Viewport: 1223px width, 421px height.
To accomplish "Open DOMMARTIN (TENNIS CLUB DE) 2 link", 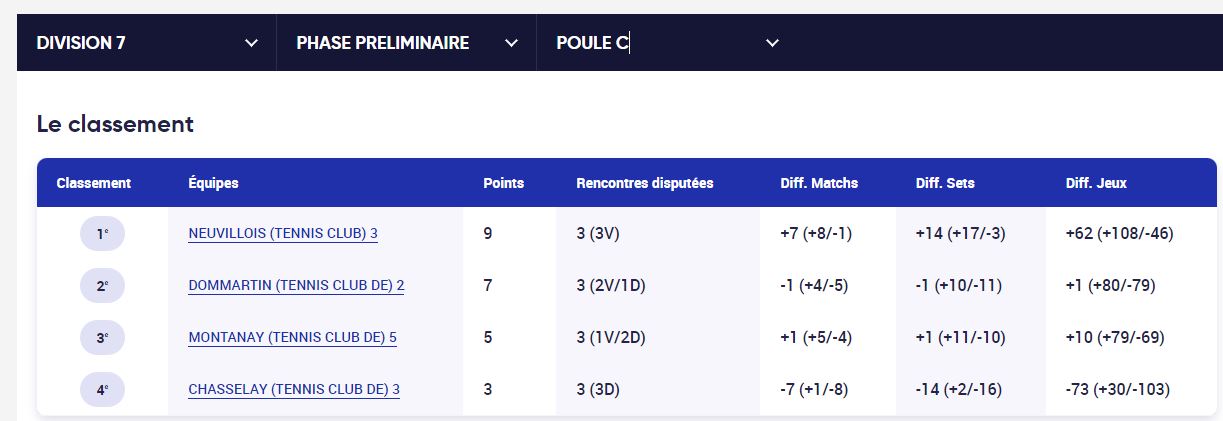I will click(x=296, y=286).
